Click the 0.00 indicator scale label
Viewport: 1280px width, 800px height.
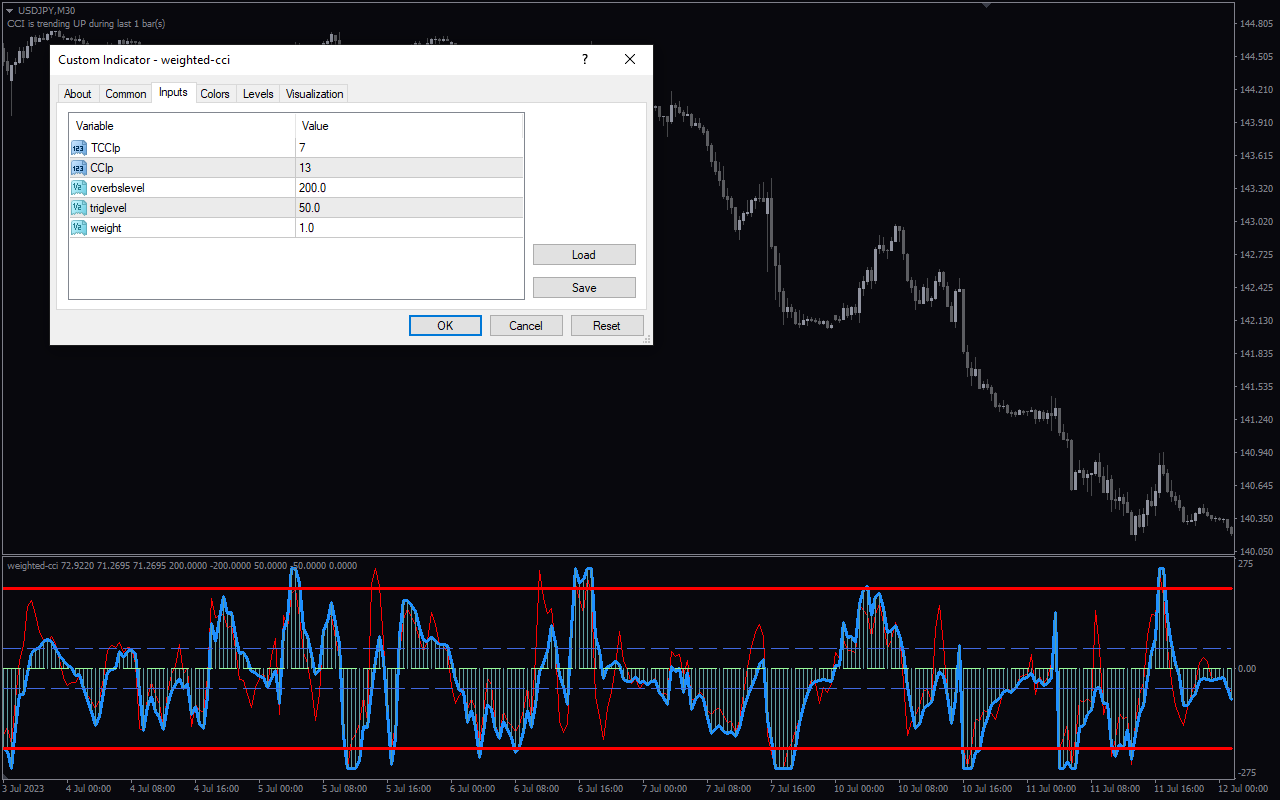(1249, 668)
